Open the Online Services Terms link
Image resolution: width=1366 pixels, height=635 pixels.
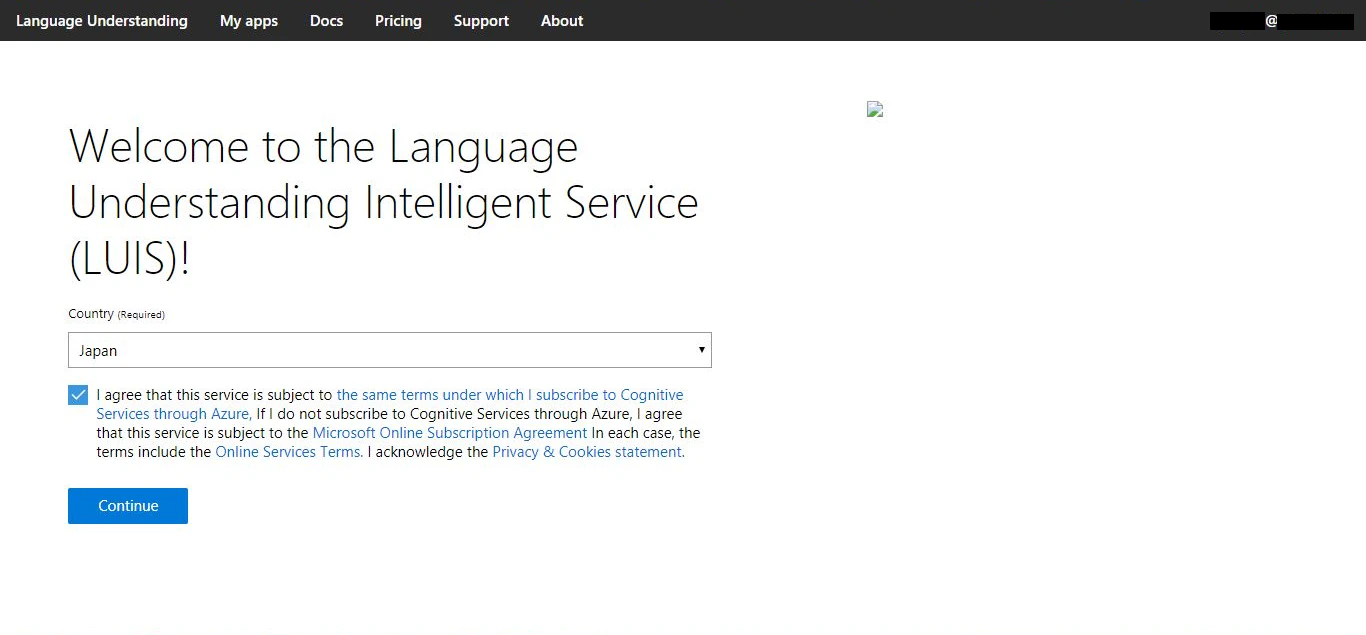tap(289, 452)
